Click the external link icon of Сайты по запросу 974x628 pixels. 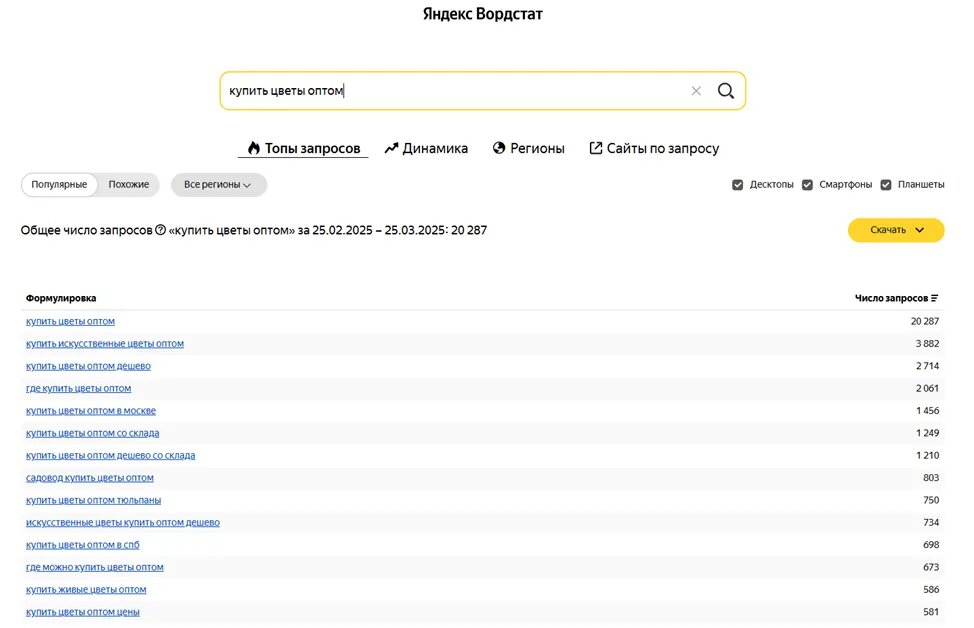(x=595, y=148)
